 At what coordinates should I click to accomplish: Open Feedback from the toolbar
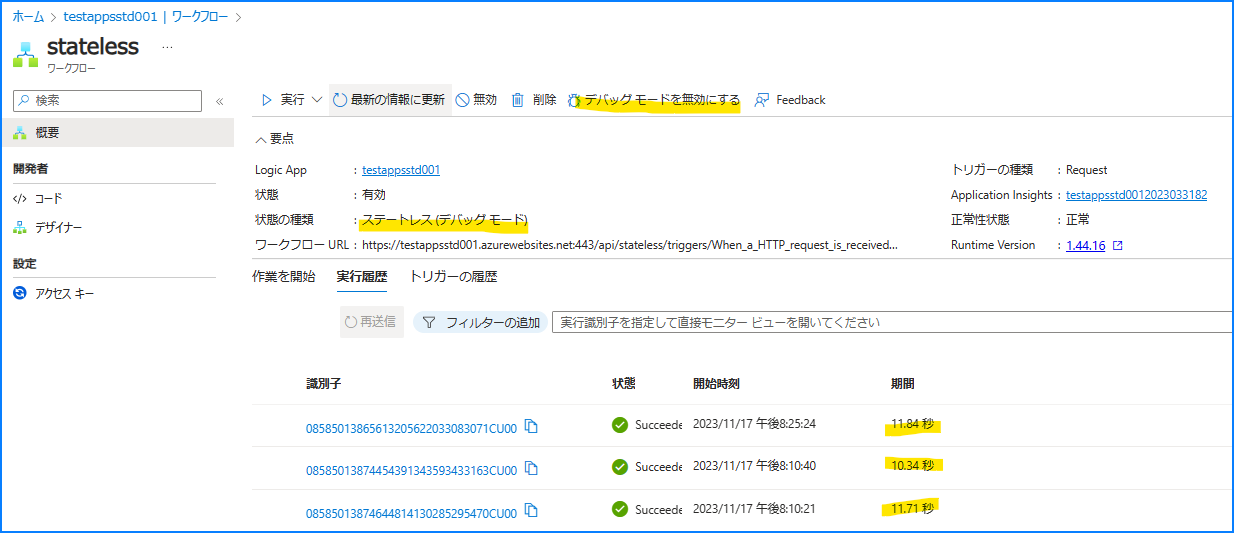click(x=790, y=100)
